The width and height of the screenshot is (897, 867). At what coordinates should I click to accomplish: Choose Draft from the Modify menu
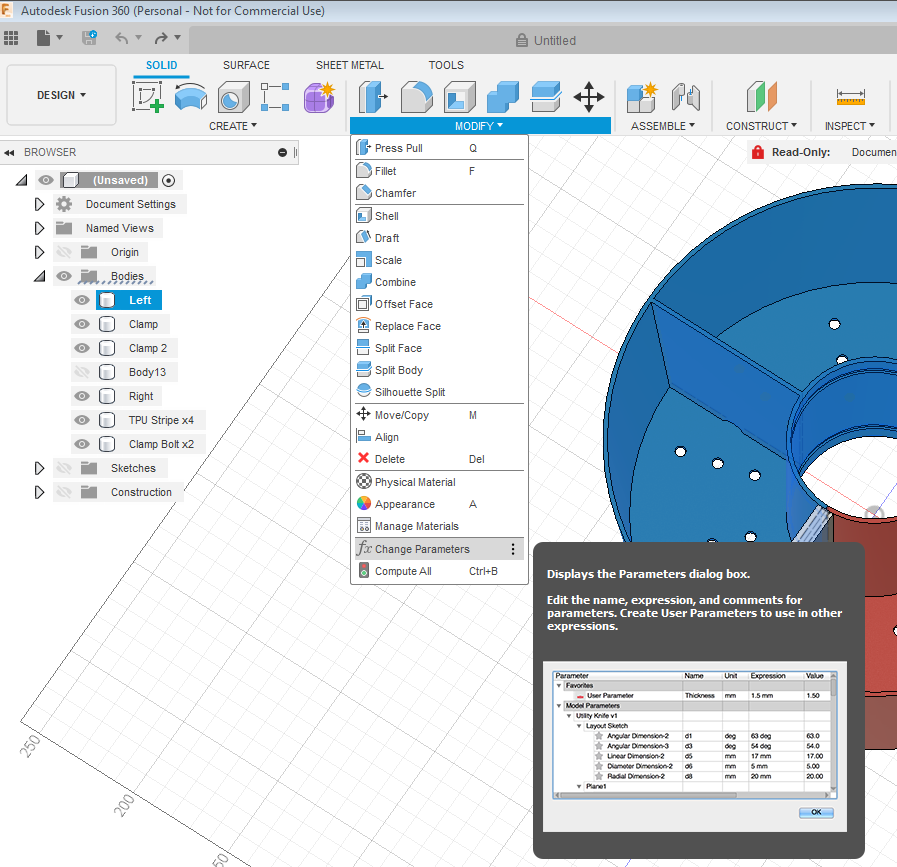pos(439,238)
